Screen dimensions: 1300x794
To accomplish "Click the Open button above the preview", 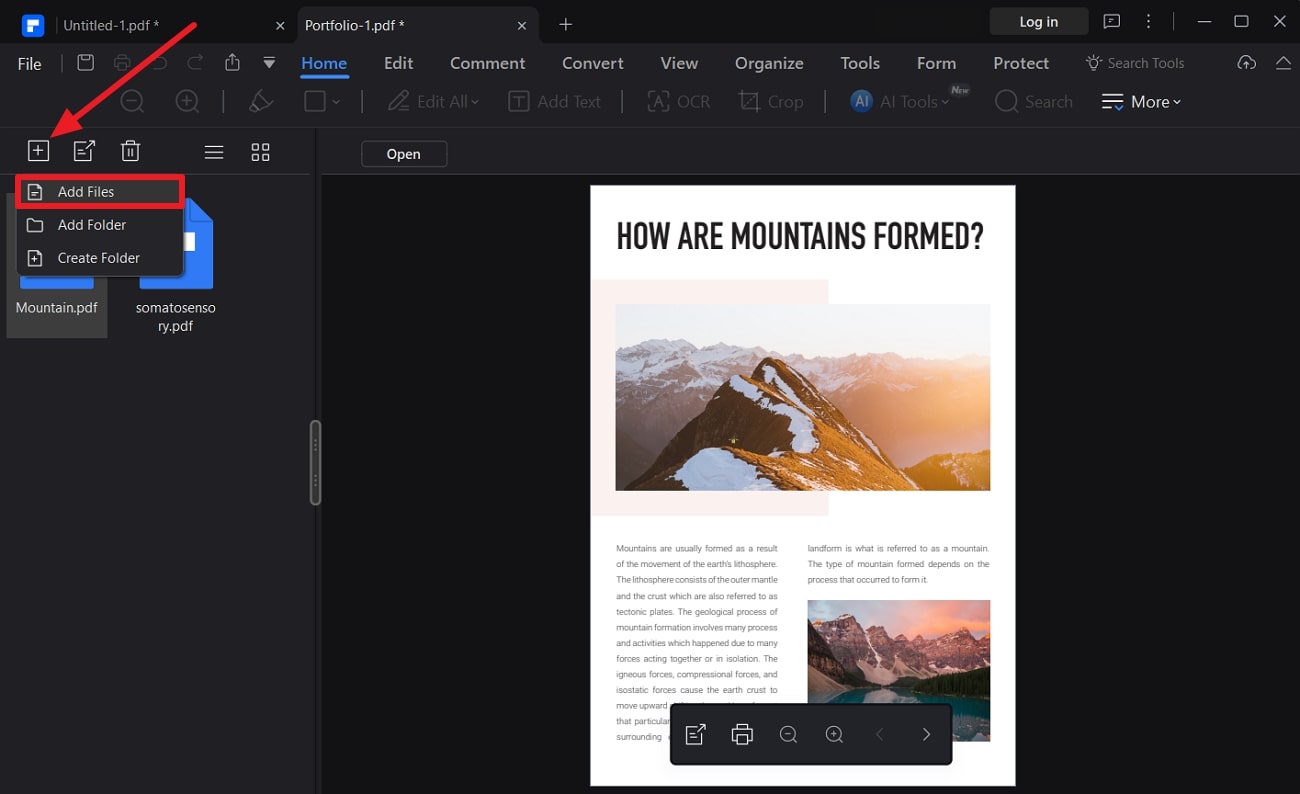I will coord(404,154).
